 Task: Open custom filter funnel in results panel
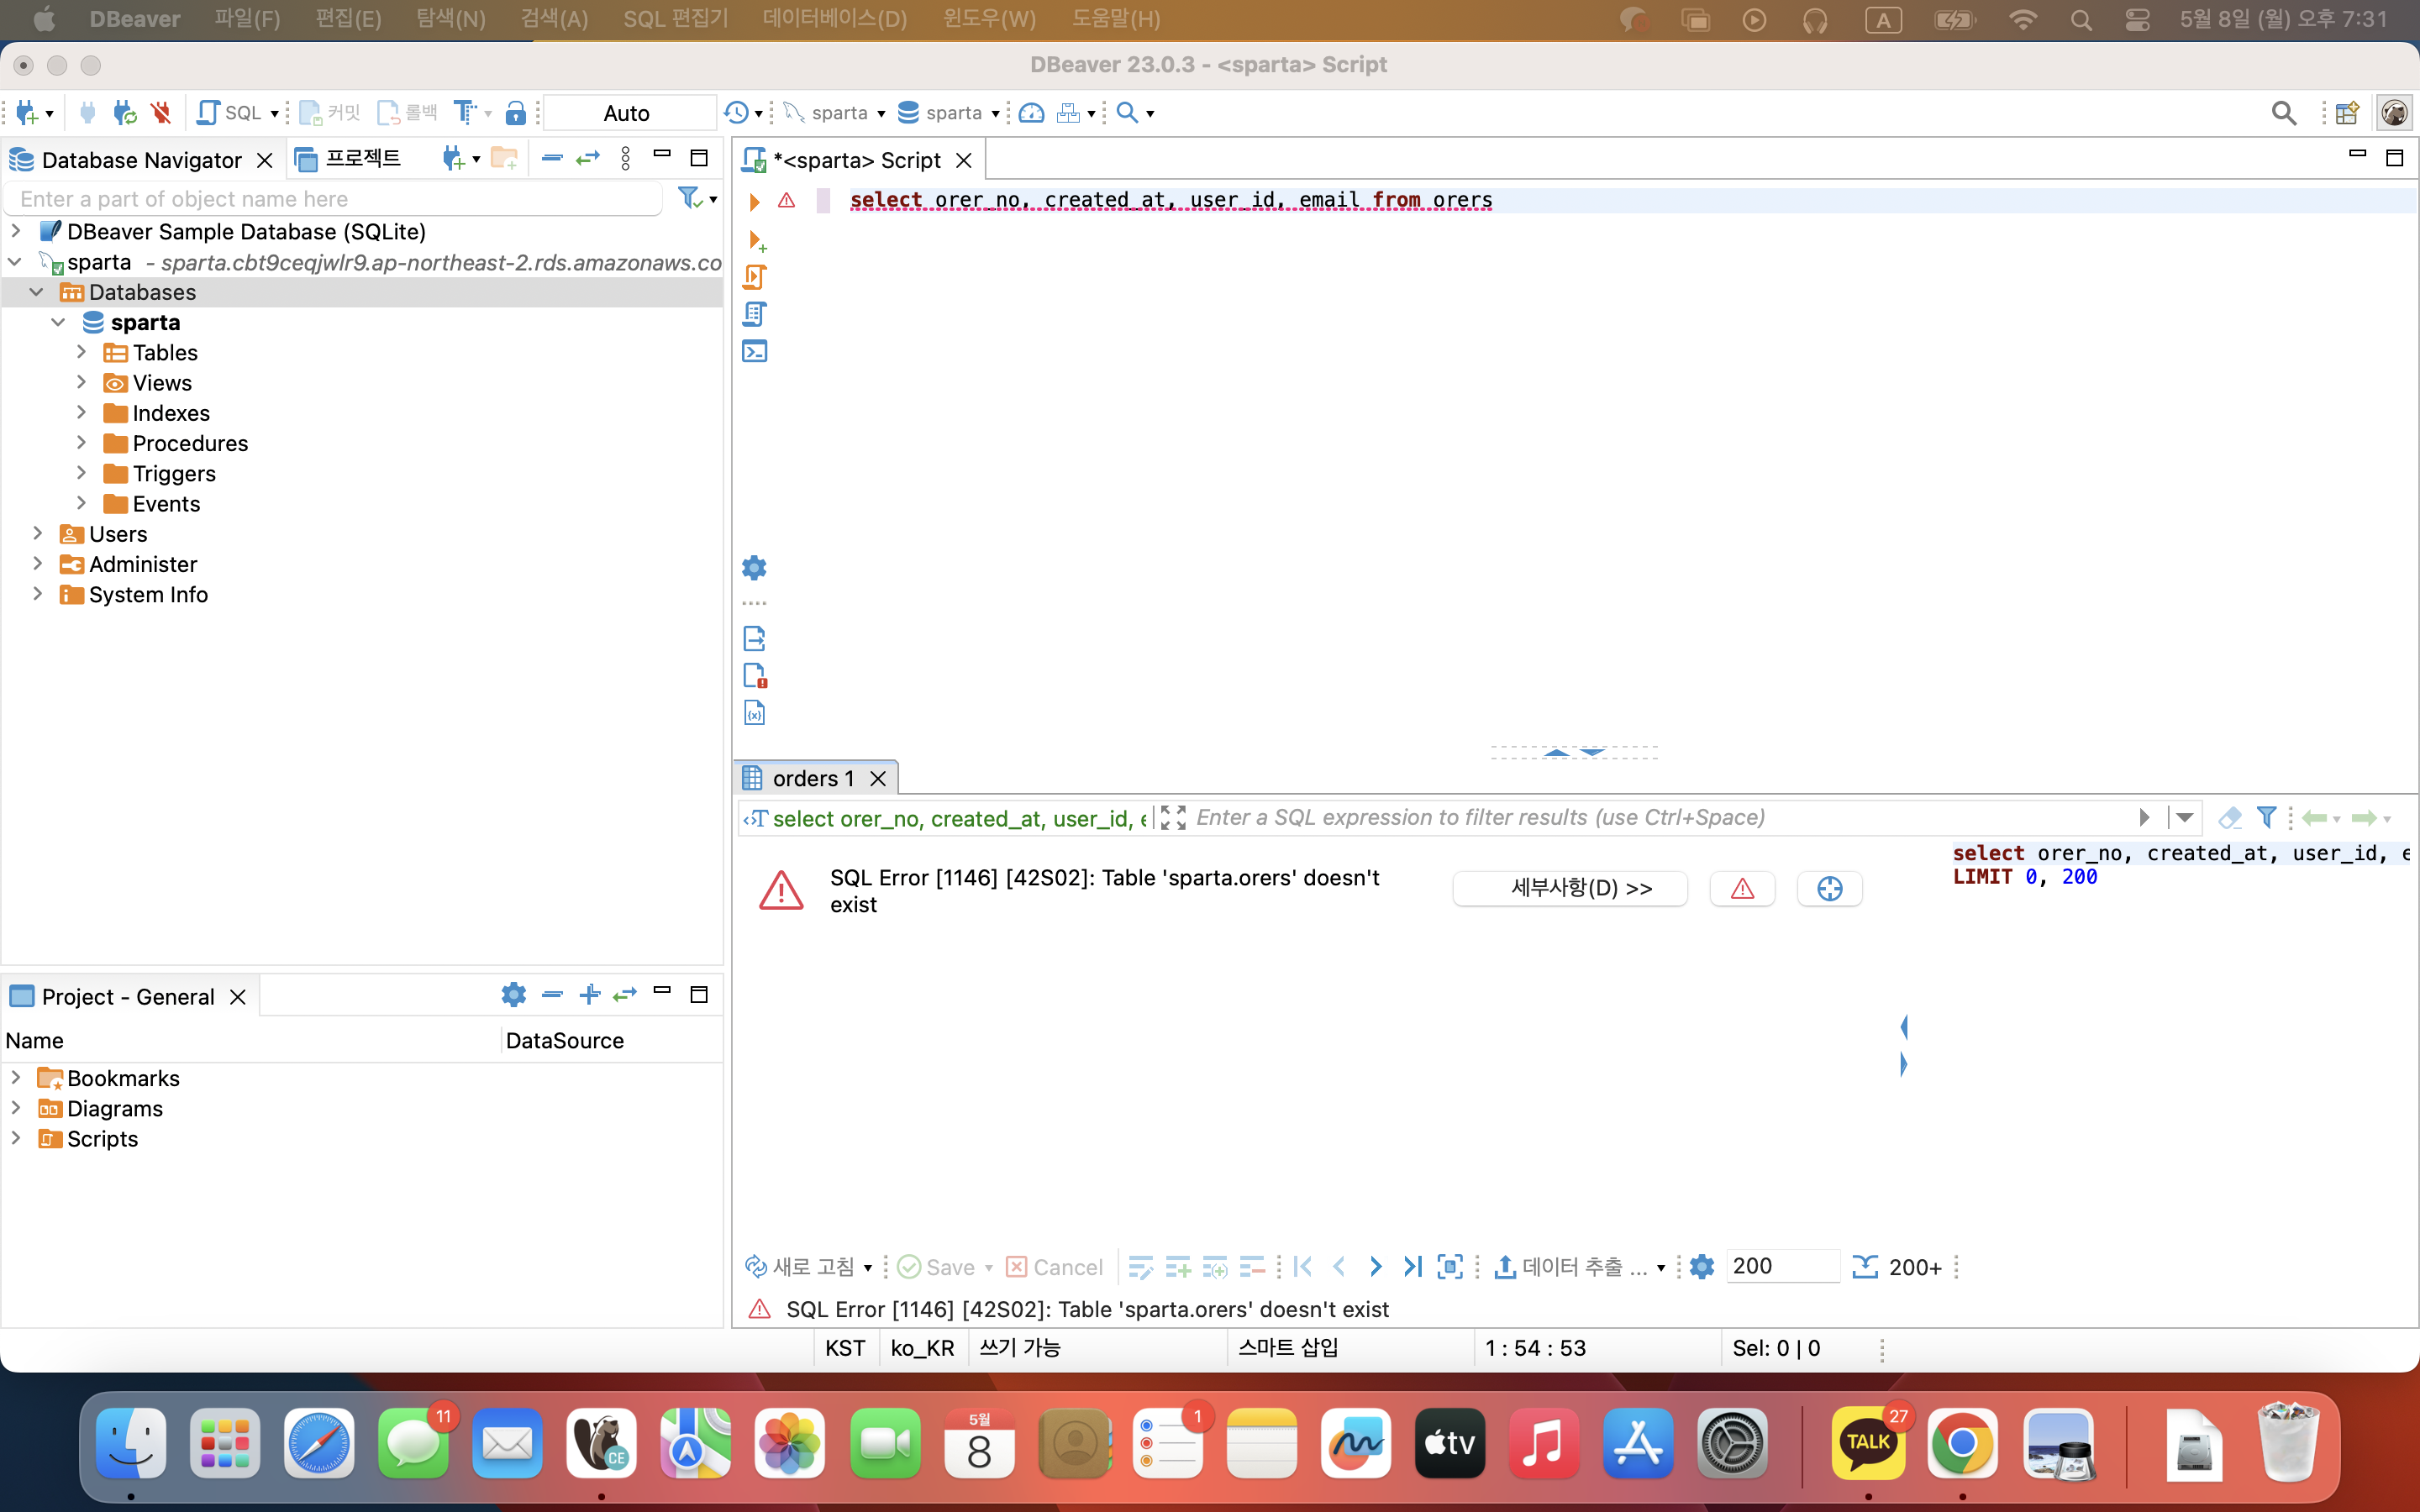2267,818
